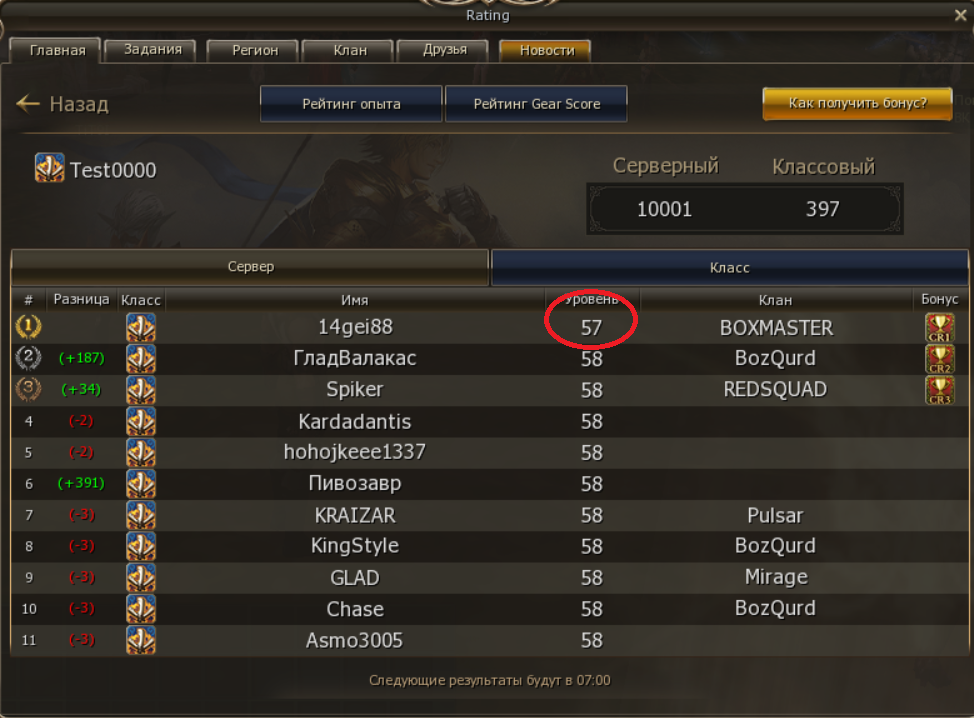Select player ГладВалакас in the list
Screen dimensions: 974x718
pyautogui.click(x=354, y=358)
